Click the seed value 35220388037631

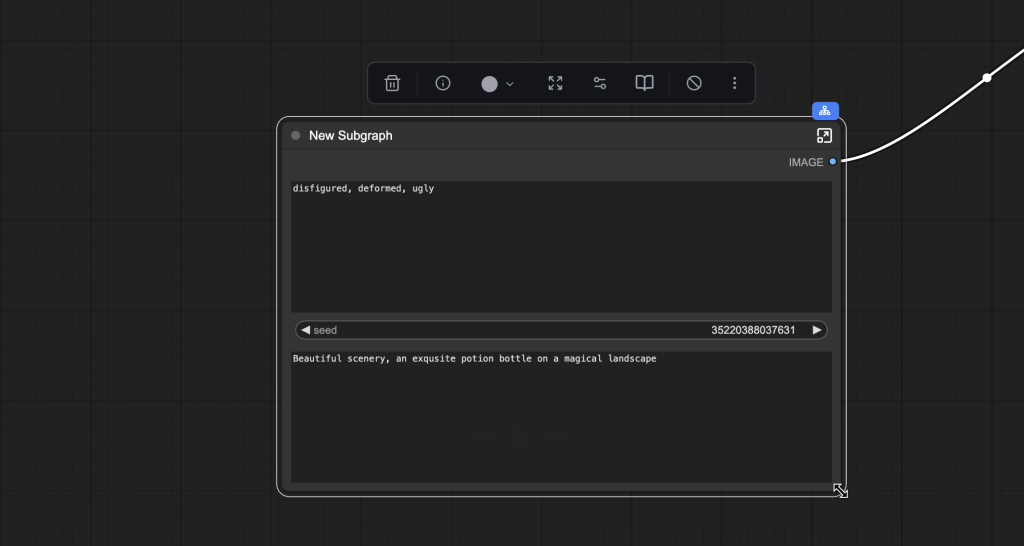click(x=752, y=330)
